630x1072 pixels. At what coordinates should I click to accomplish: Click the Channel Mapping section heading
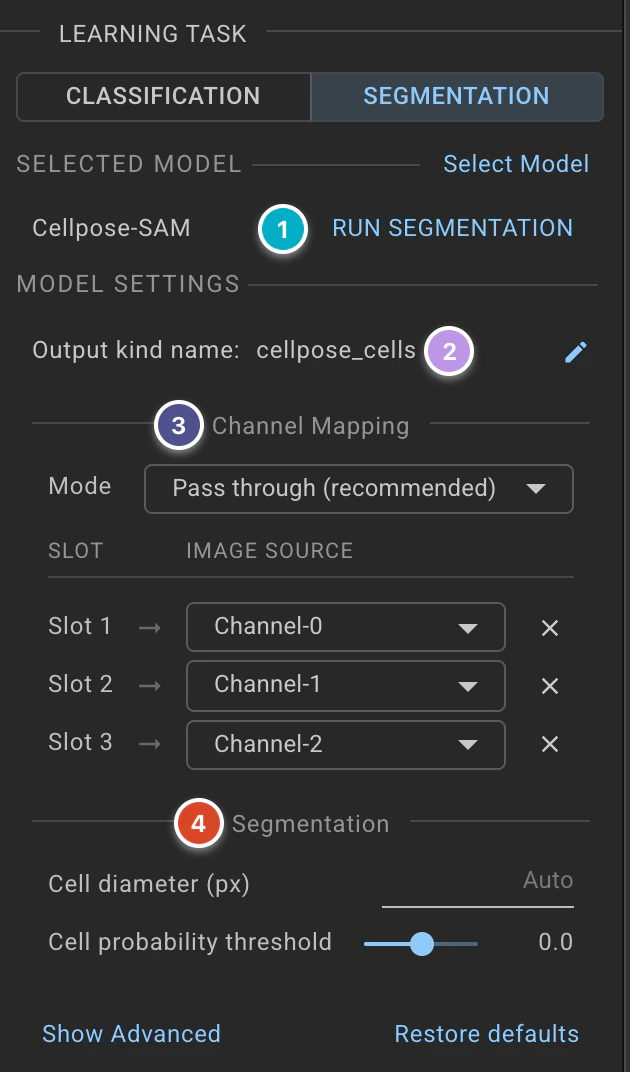pos(311,426)
